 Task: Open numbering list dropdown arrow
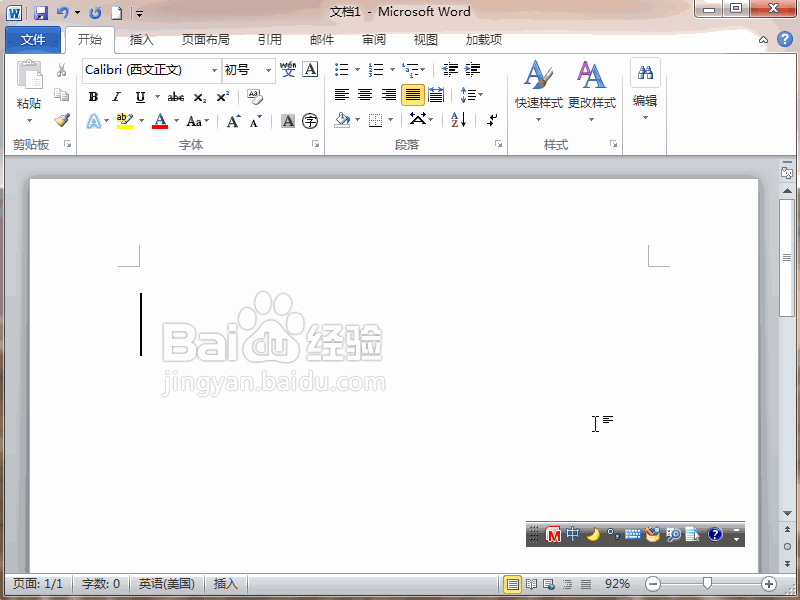click(x=392, y=69)
